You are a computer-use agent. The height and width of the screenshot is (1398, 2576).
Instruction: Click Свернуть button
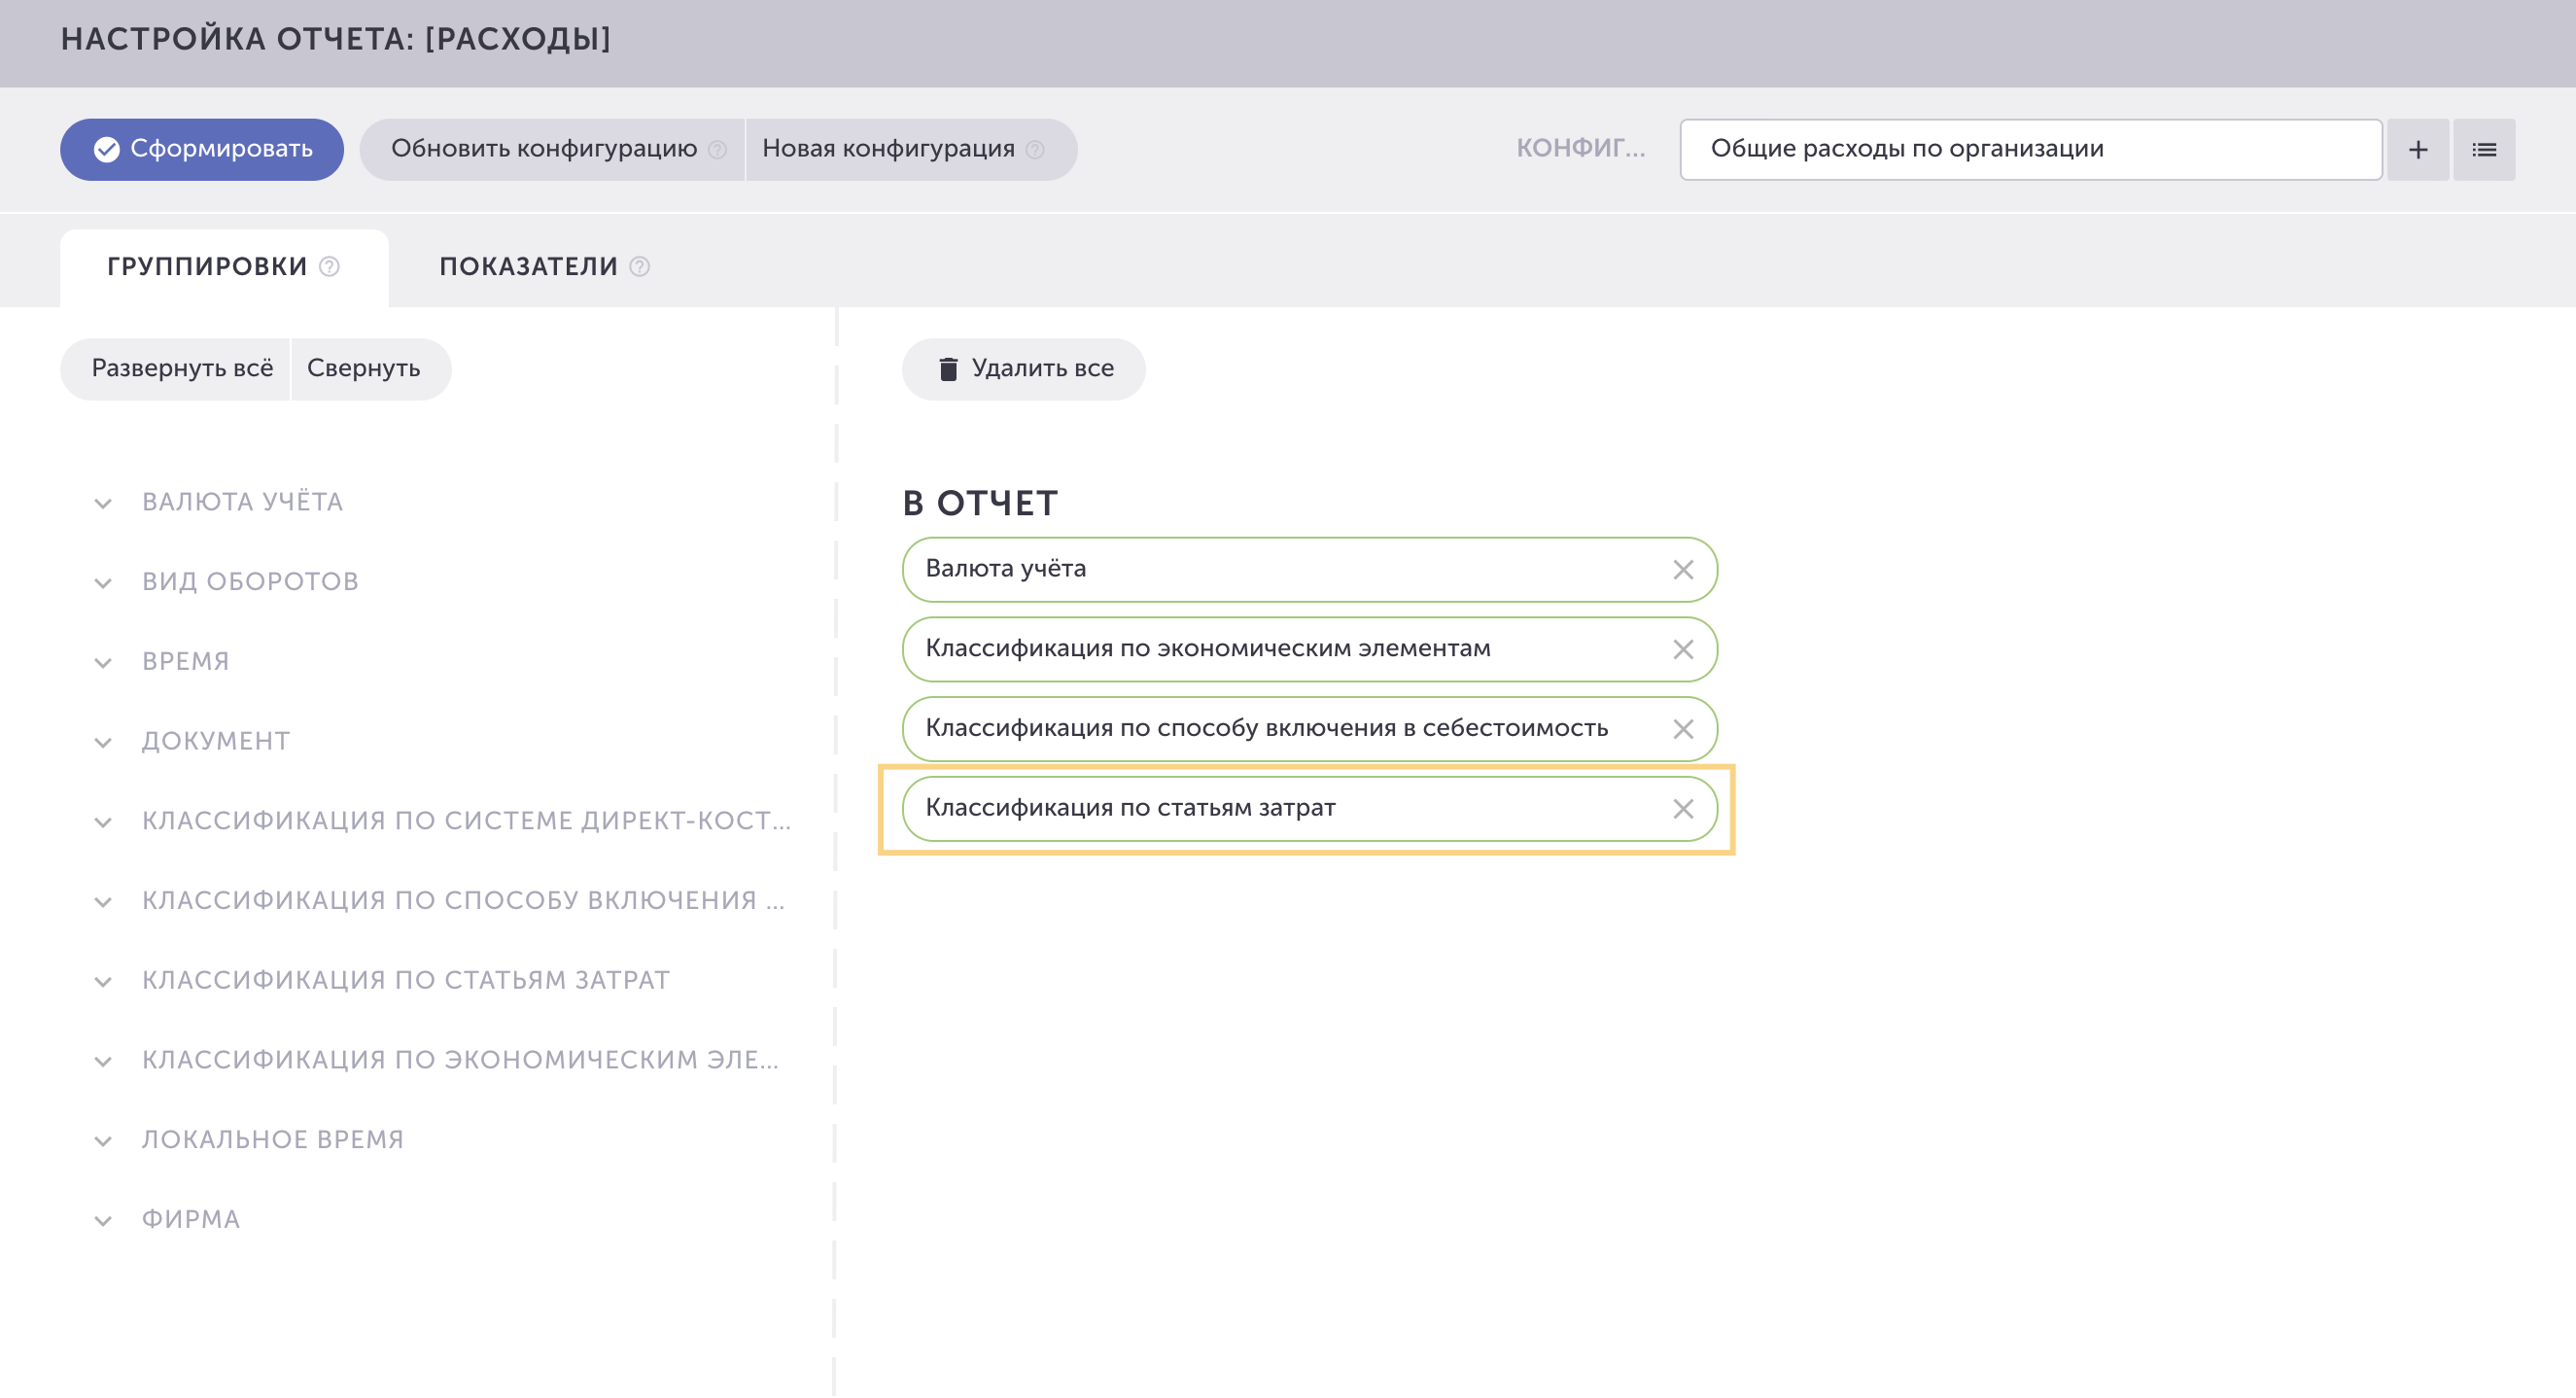(371, 369)
